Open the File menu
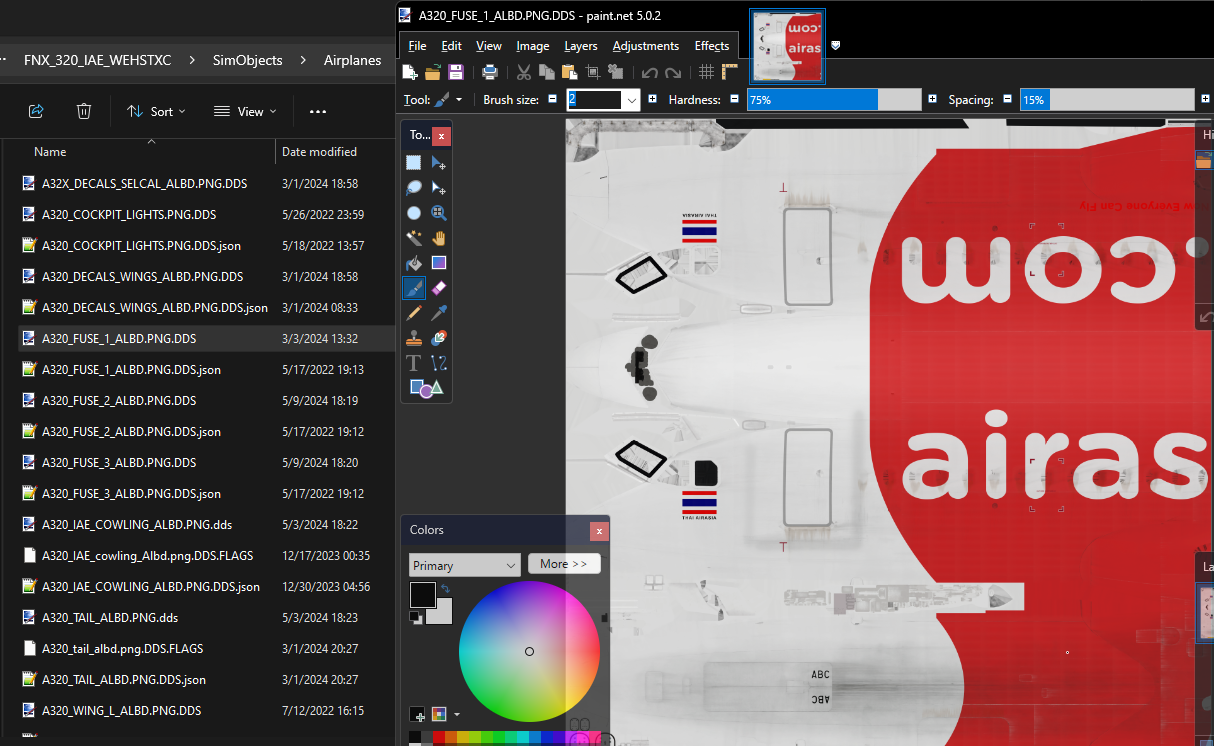This screenshot has width=1214, height=746. pos(417,46)
